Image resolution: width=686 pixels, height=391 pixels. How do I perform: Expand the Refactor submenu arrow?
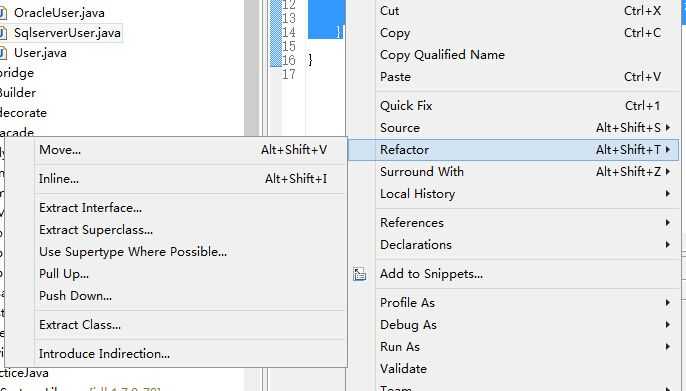pyautogui.click(x=668, y=149)
